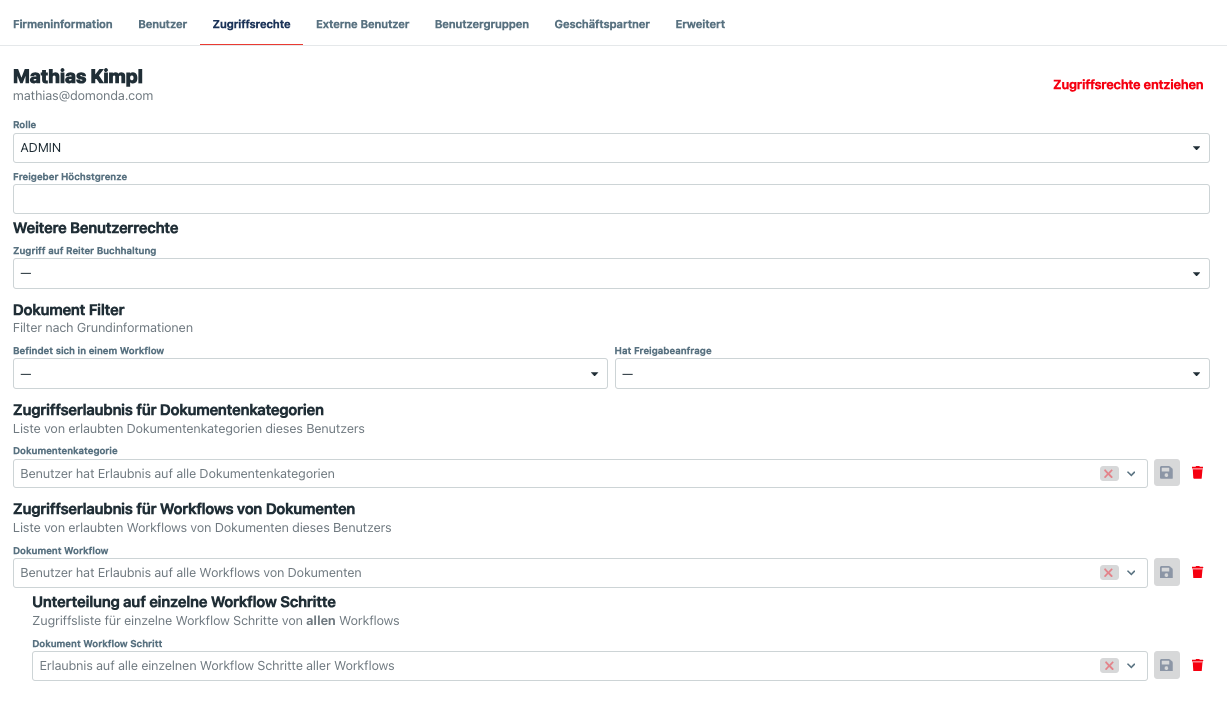Open the Firmeninformation tab
Viewport: 1227px width, 723px height.
tap(62, 24)
